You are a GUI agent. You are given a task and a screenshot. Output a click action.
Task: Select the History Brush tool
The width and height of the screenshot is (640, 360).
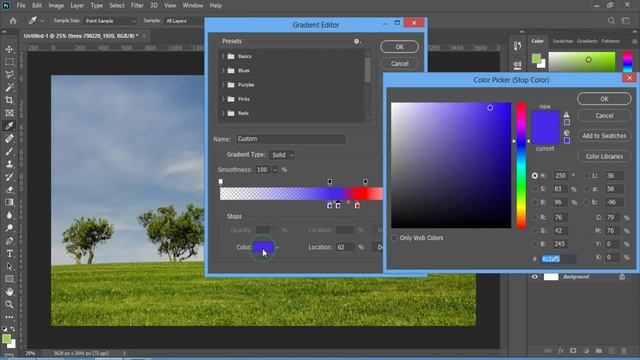[9, 177]
